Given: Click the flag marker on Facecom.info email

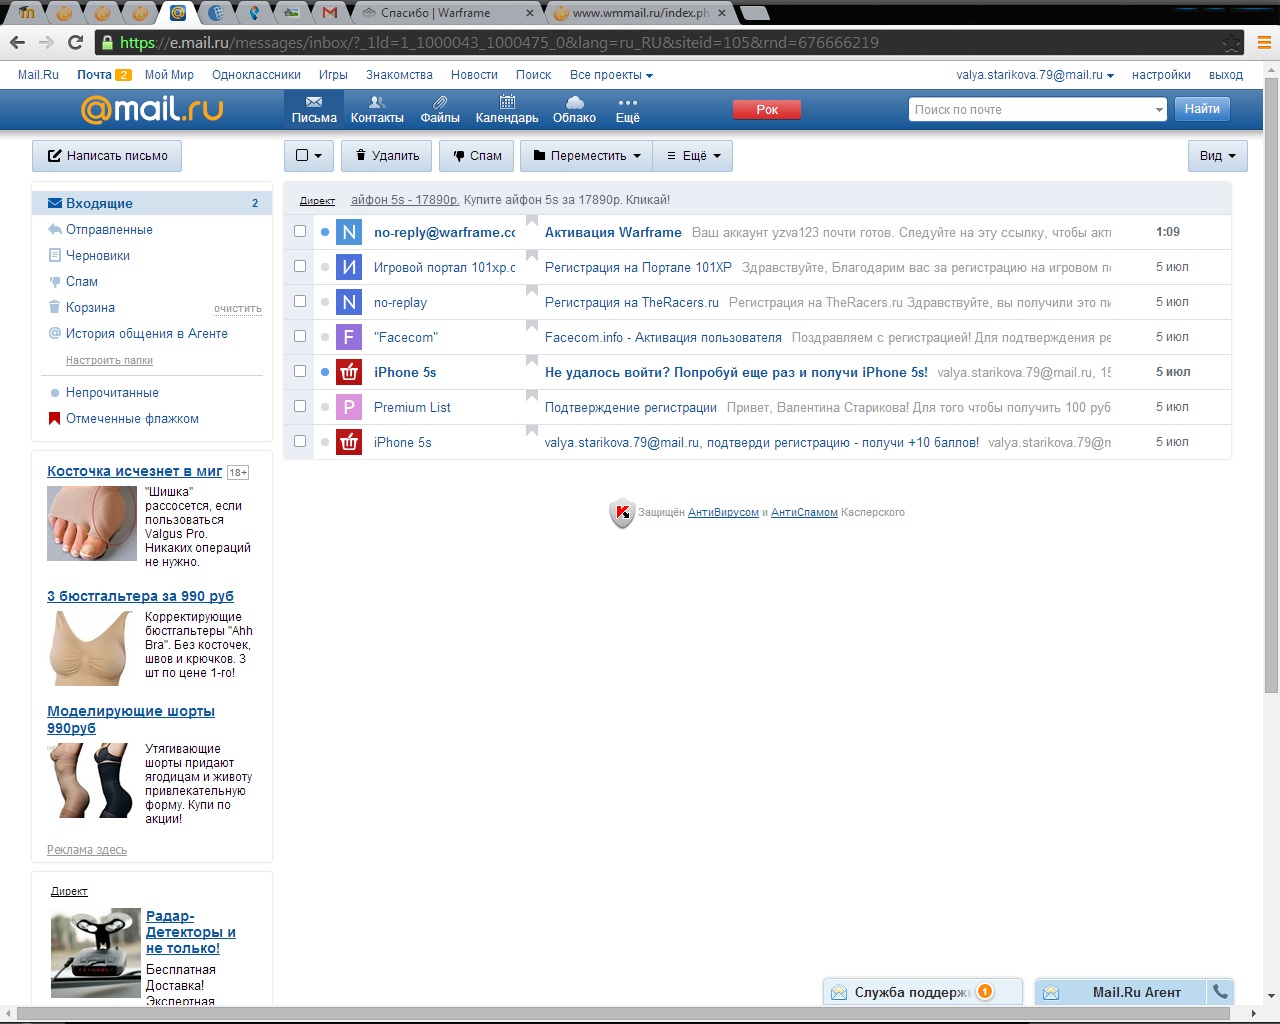Looking at the screenshot, I should click(532, 327).
